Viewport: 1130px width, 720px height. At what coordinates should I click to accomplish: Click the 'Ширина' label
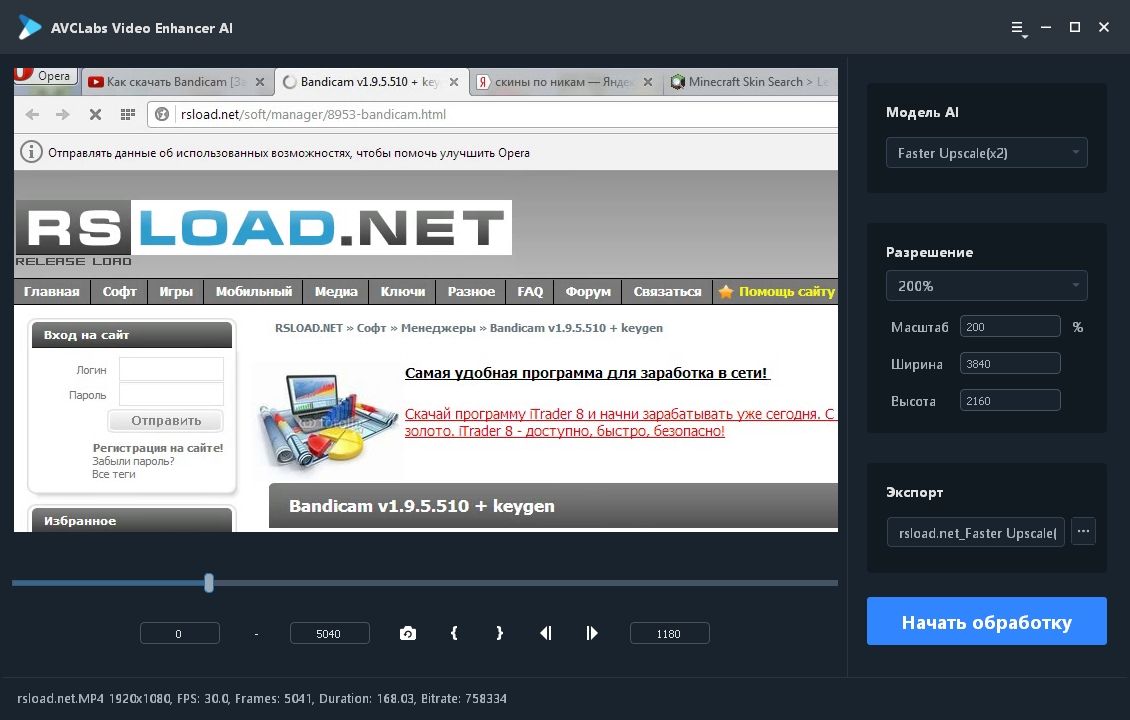pyautogui.click(x=917, y=365)
